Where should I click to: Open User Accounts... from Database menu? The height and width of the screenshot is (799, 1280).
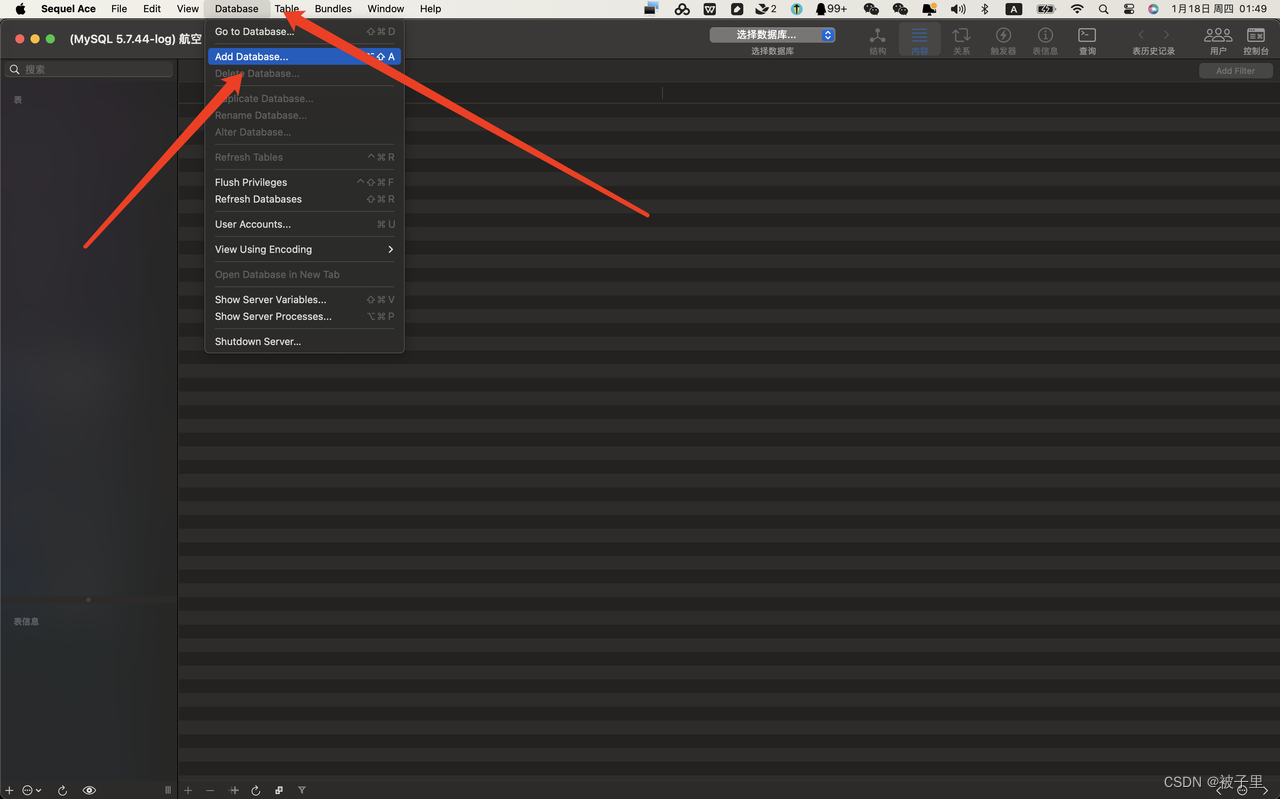(x=304, y=224)
